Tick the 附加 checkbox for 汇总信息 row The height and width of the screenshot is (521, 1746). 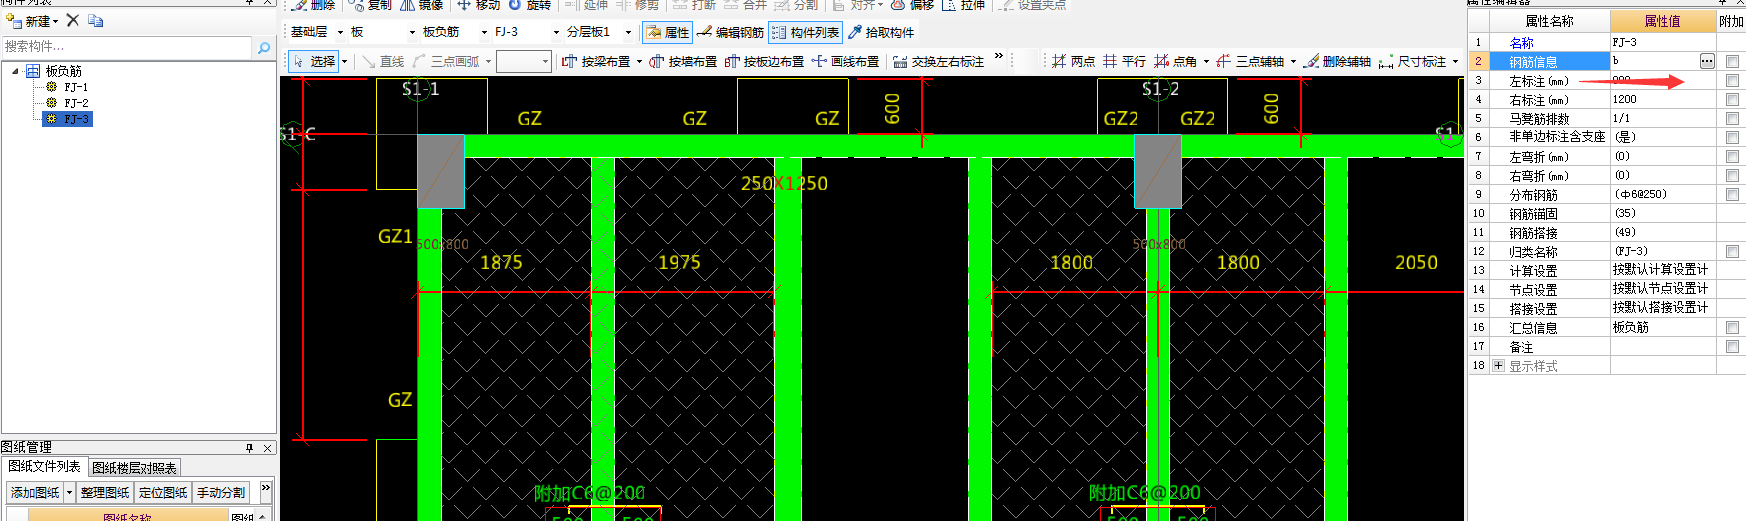1732,328
